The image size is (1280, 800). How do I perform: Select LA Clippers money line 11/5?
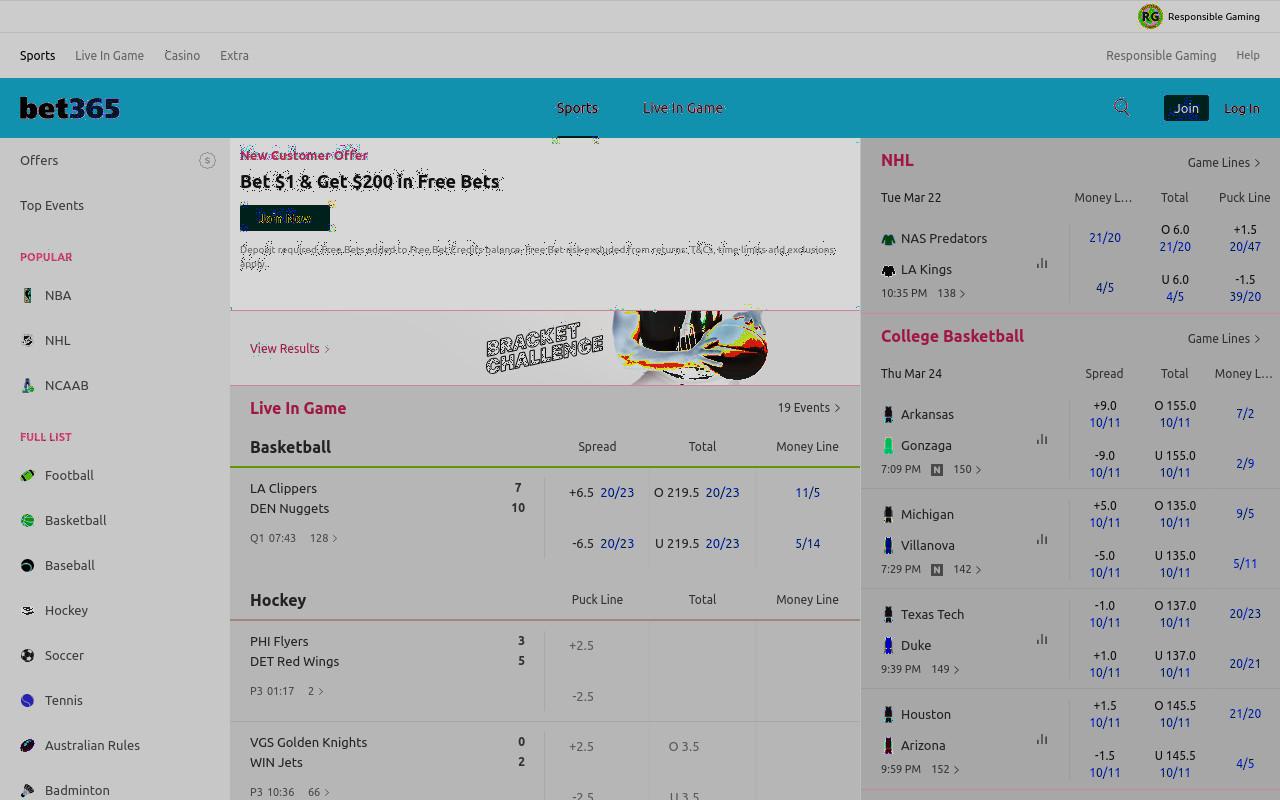[808, 492]
